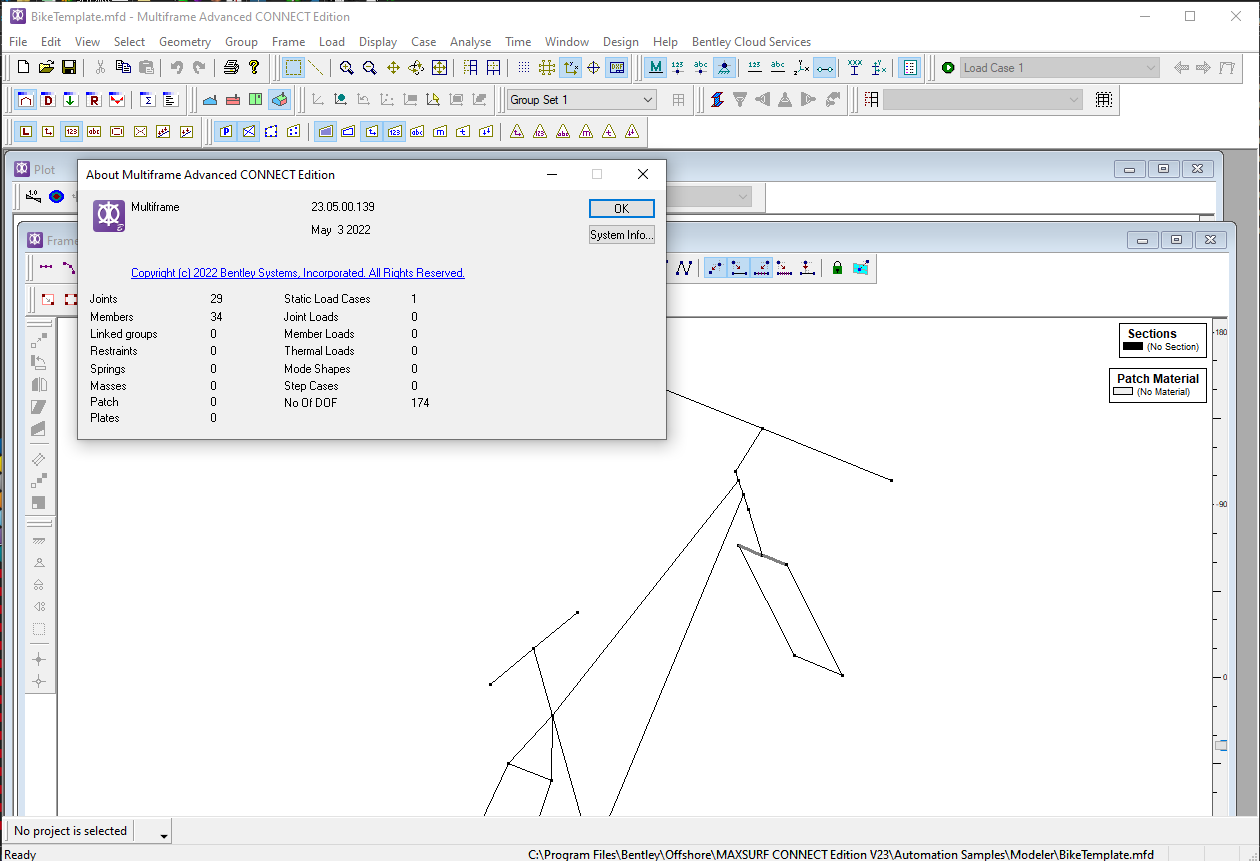Click the red I-beam section icon
Viewport: 1260px width, 861px height.
point(717,100)
